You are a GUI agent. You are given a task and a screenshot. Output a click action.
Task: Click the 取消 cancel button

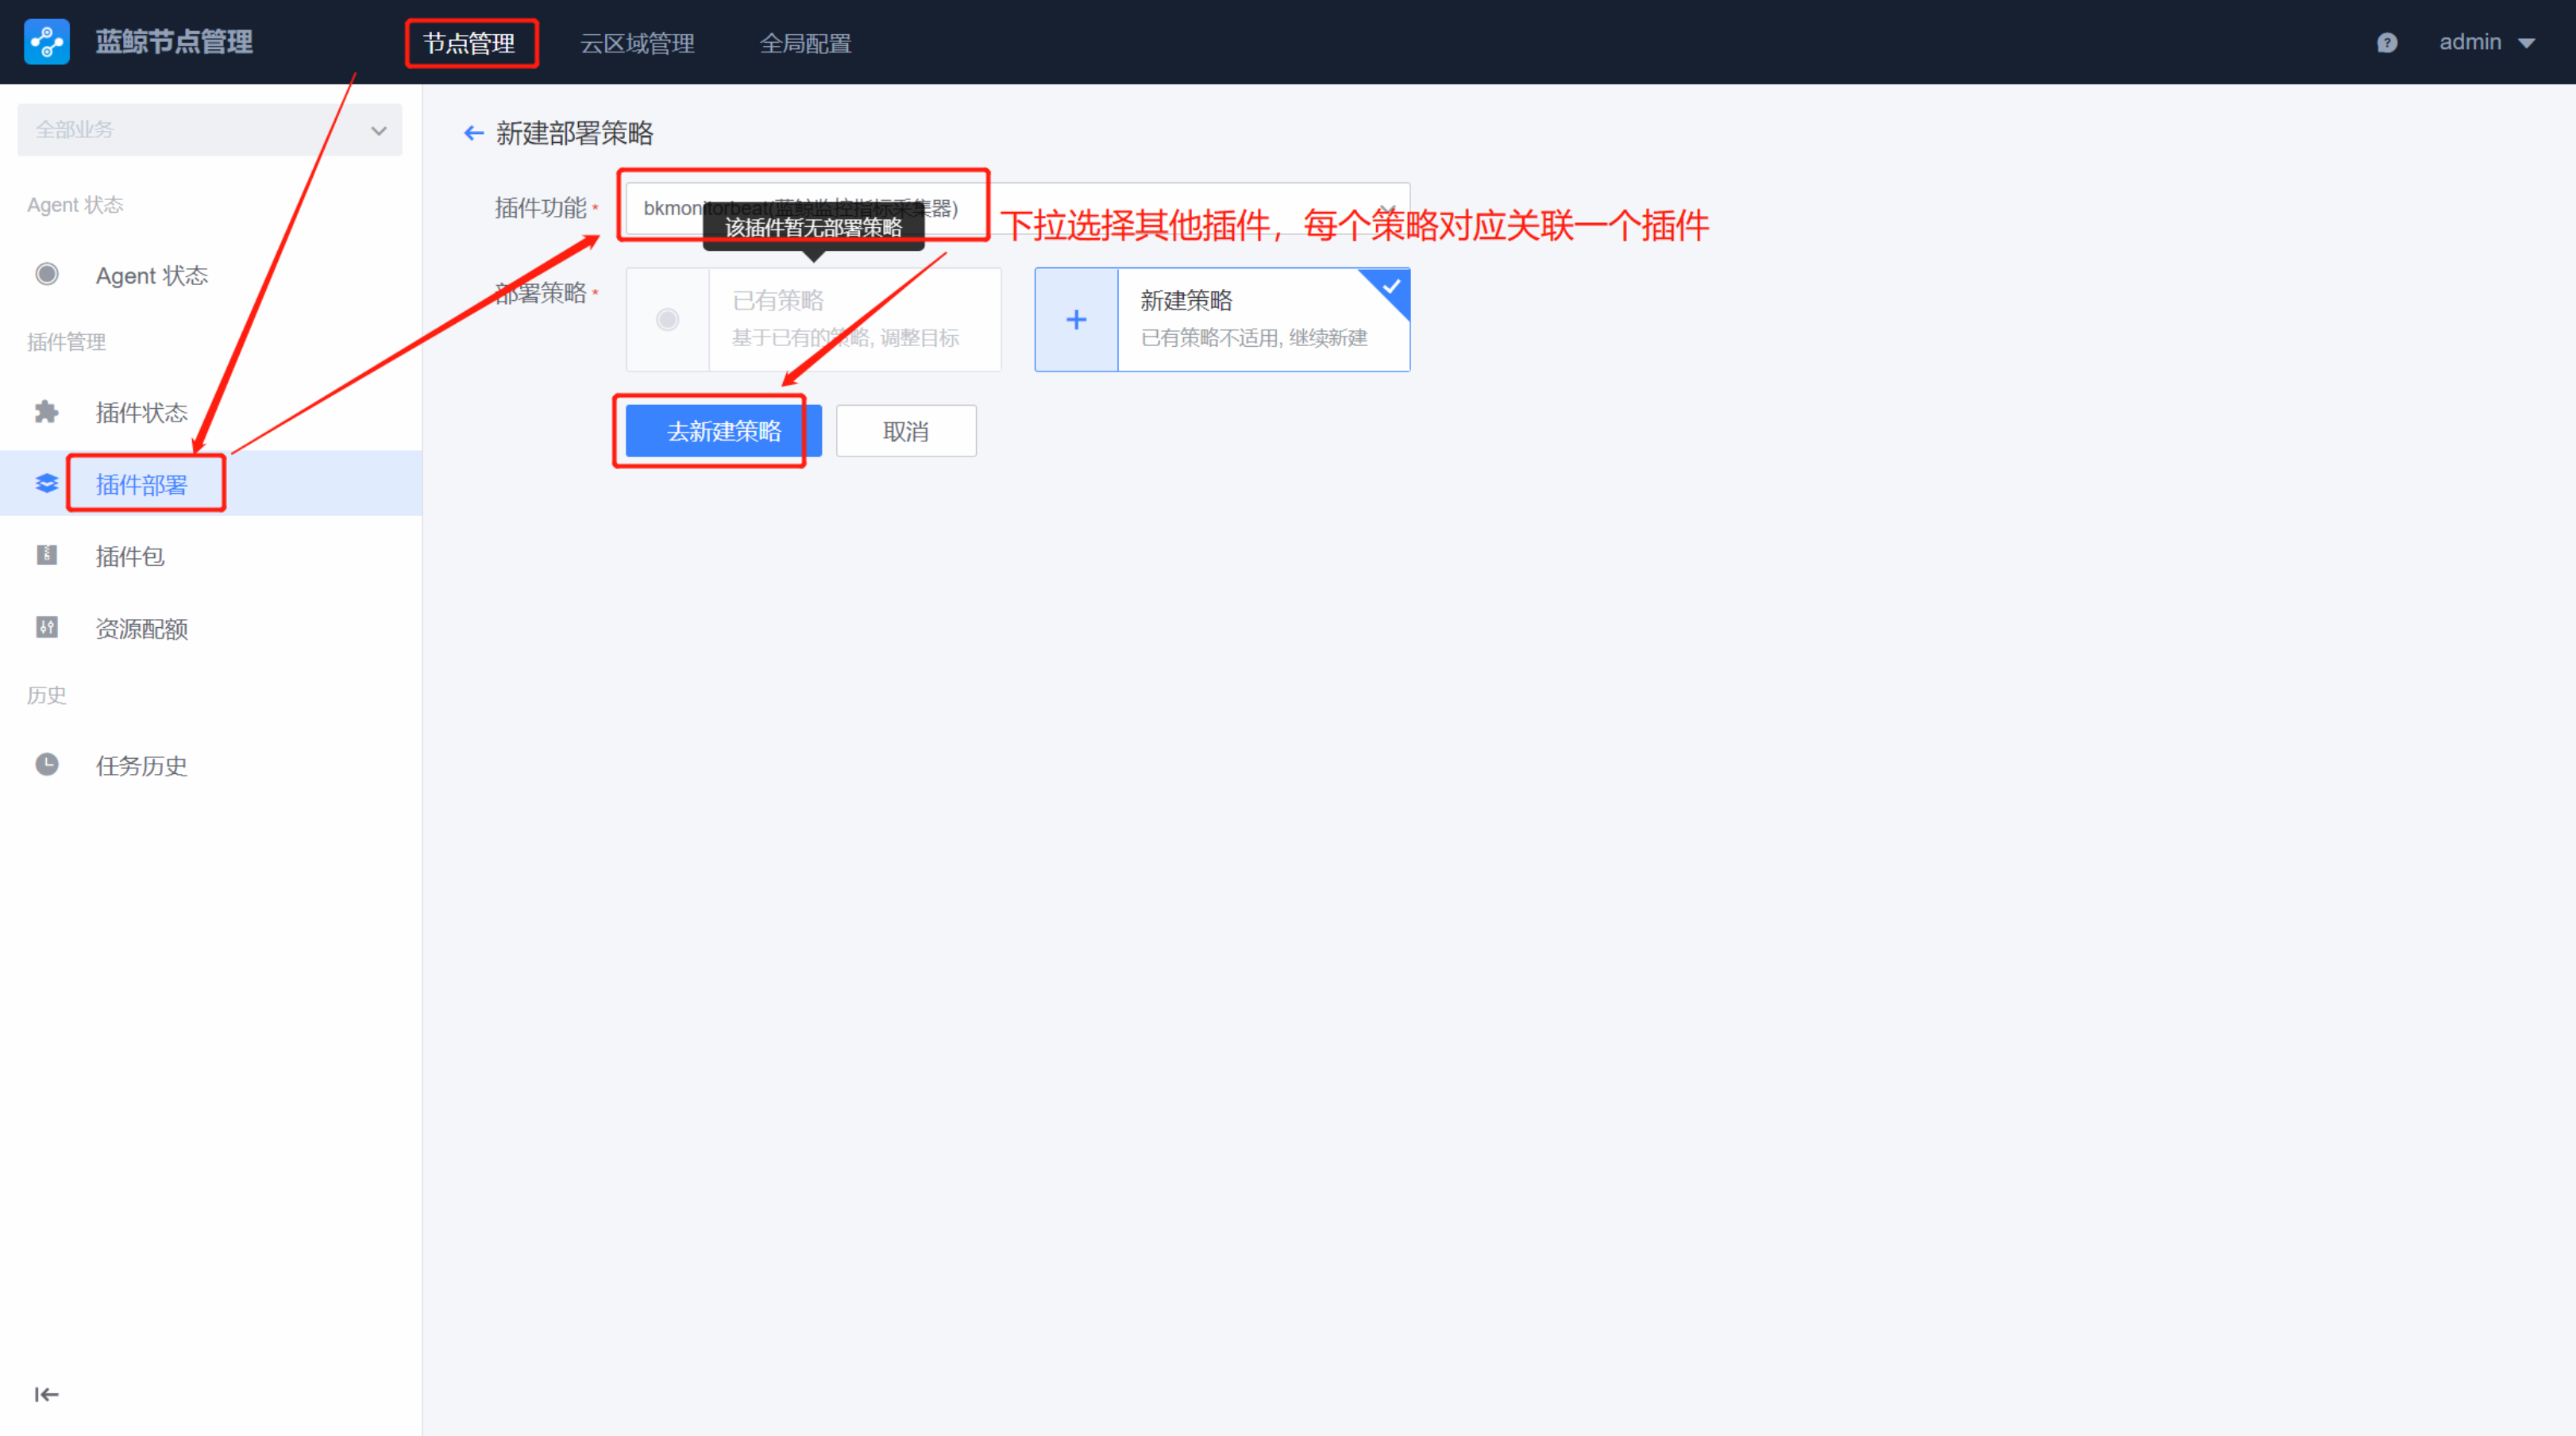coord(905,431)
